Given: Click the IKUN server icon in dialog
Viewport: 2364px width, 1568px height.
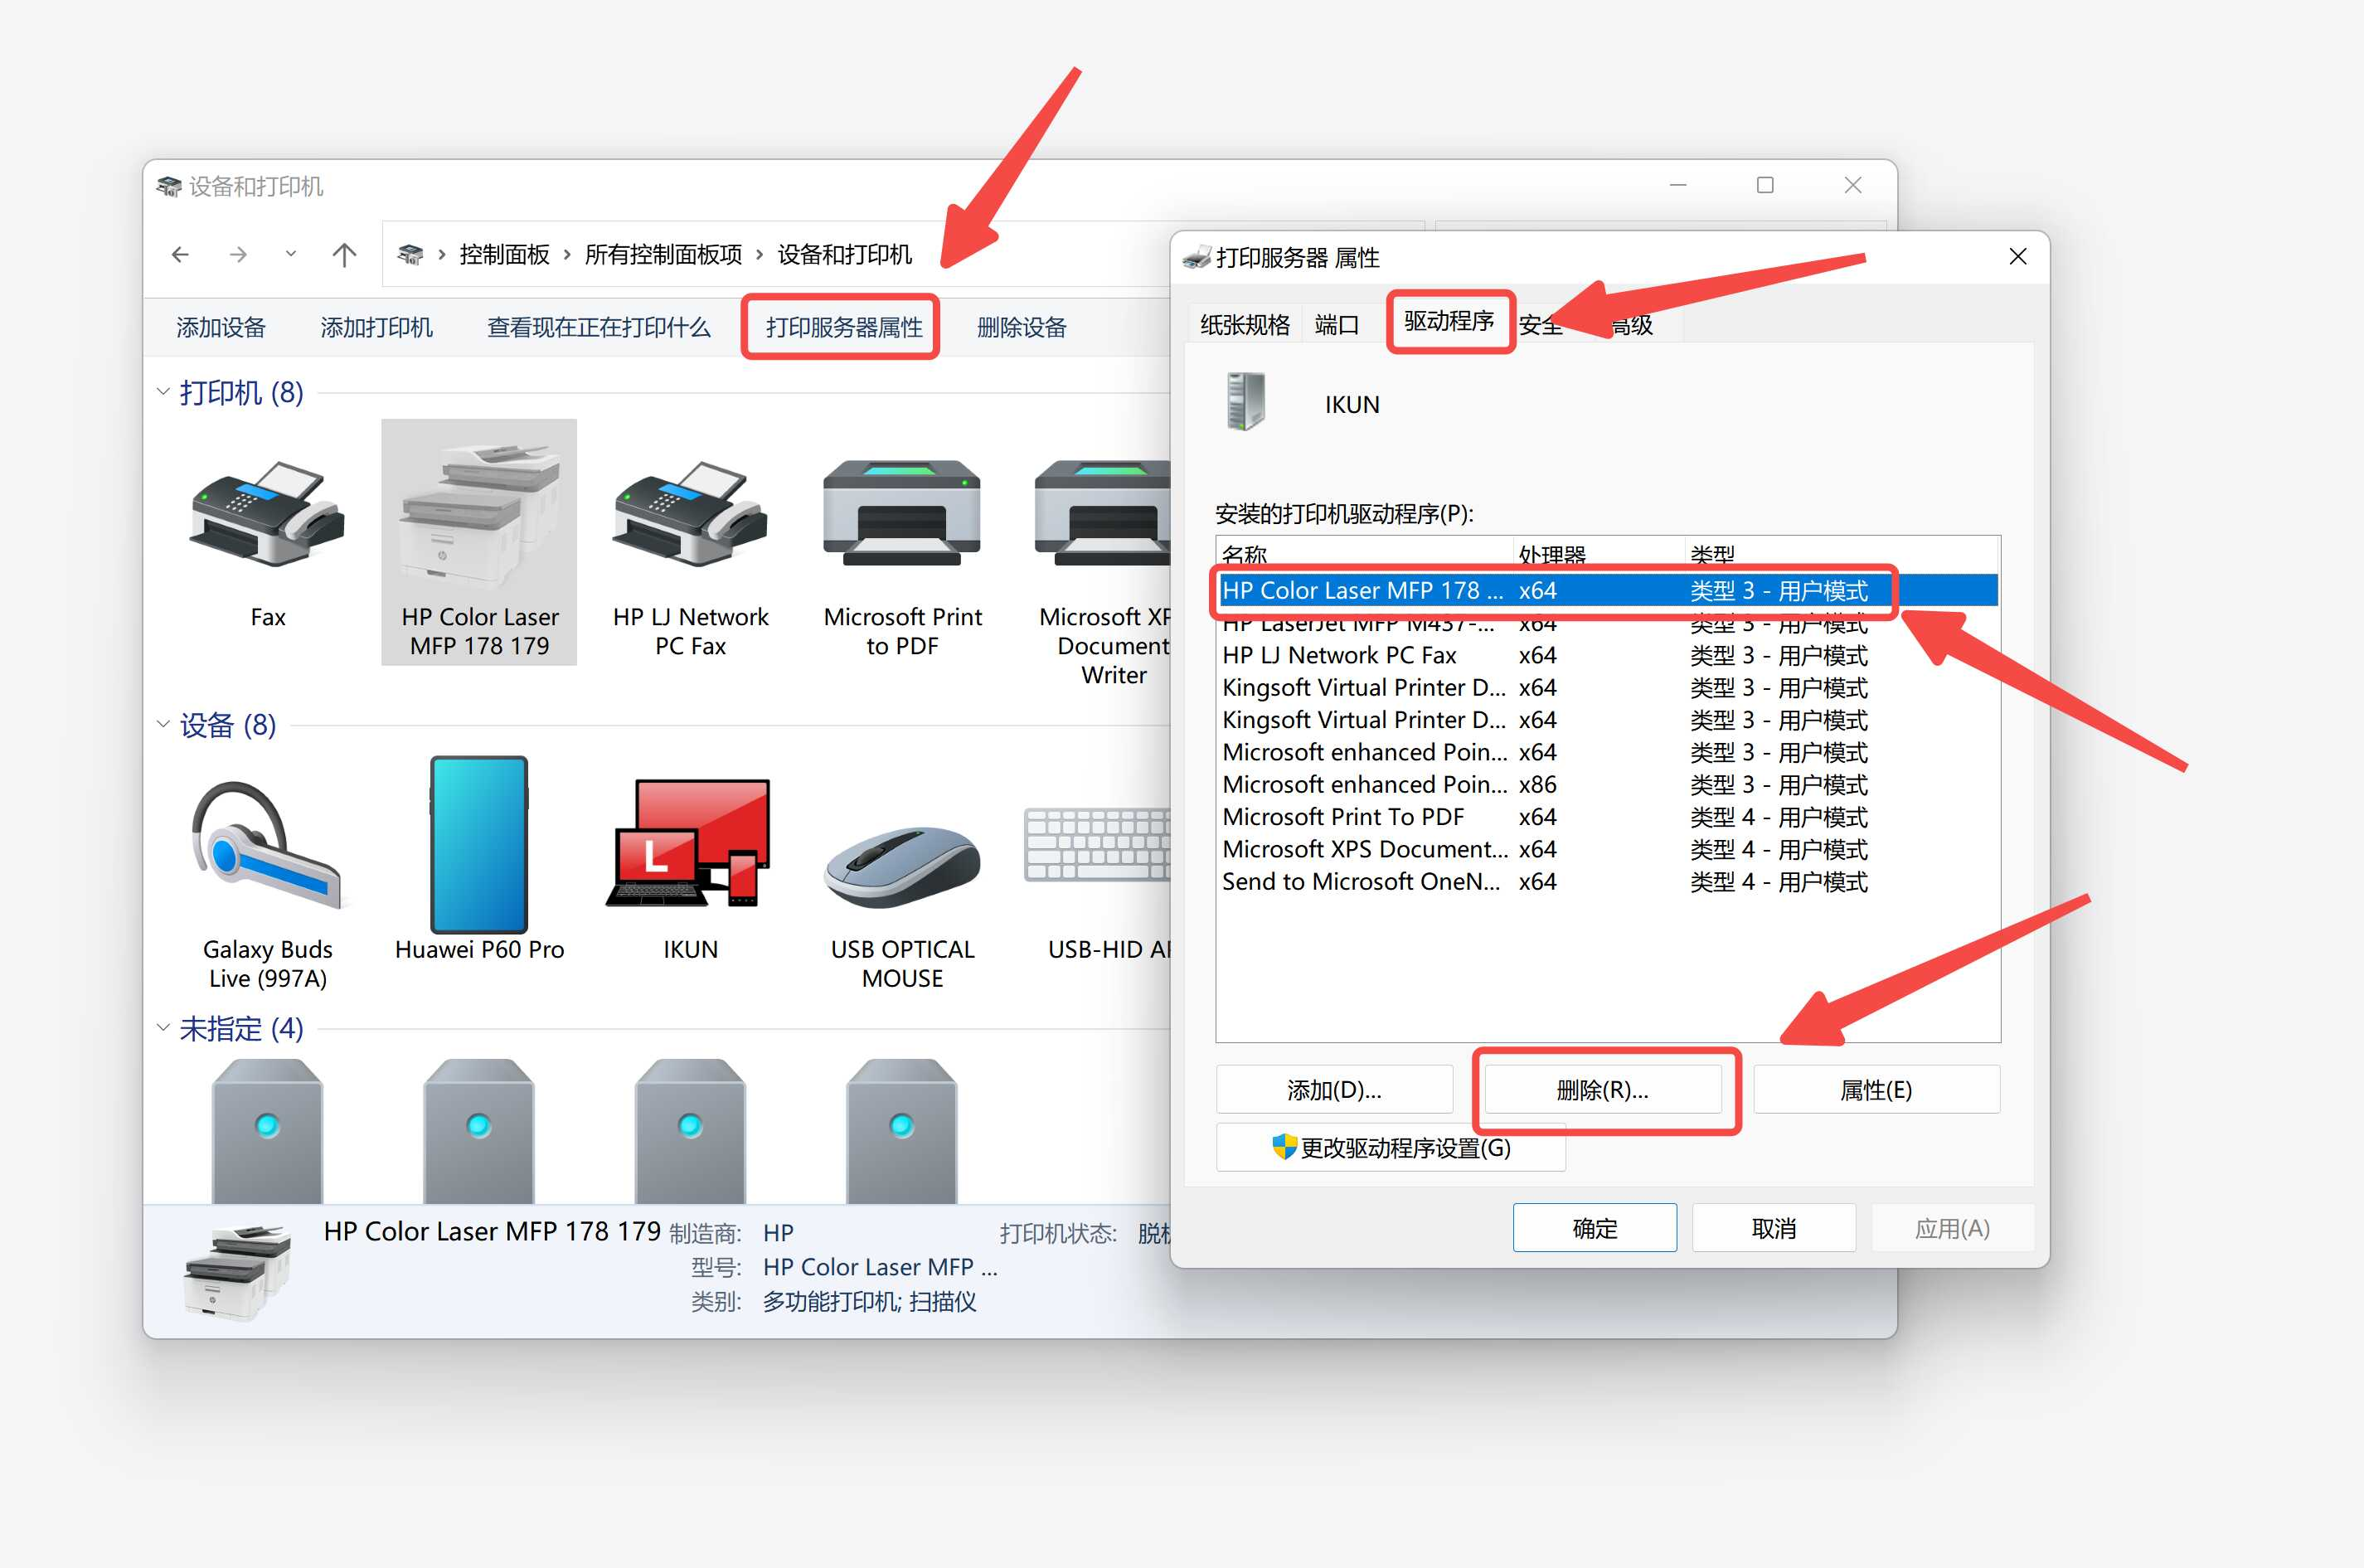Looking at the screenshot, I should [1245, 402].
